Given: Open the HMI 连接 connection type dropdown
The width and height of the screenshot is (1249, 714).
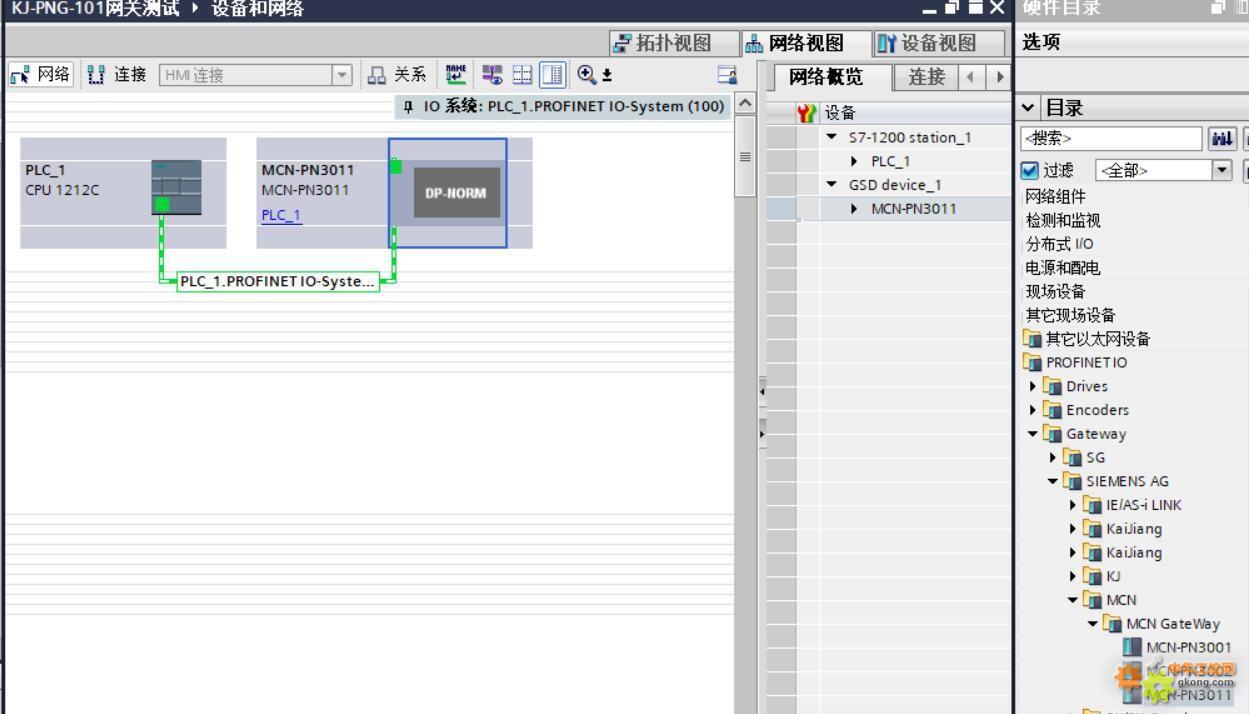Looking at the screenshot, I should click(343, 75).
